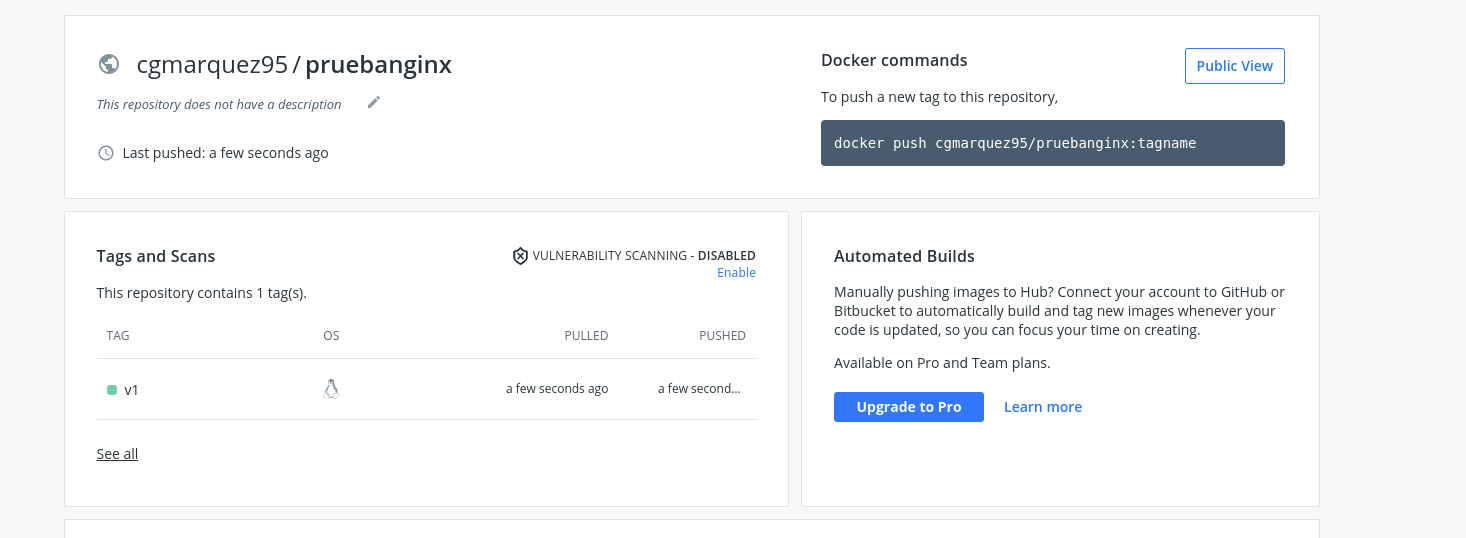Click the Upgrade to Pro button
Screen dimensions: 1466x538
[908, 407]
